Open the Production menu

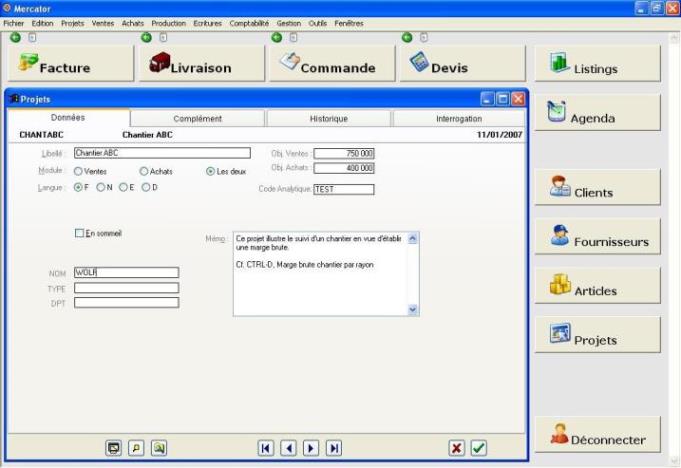[x=169, y=23]
